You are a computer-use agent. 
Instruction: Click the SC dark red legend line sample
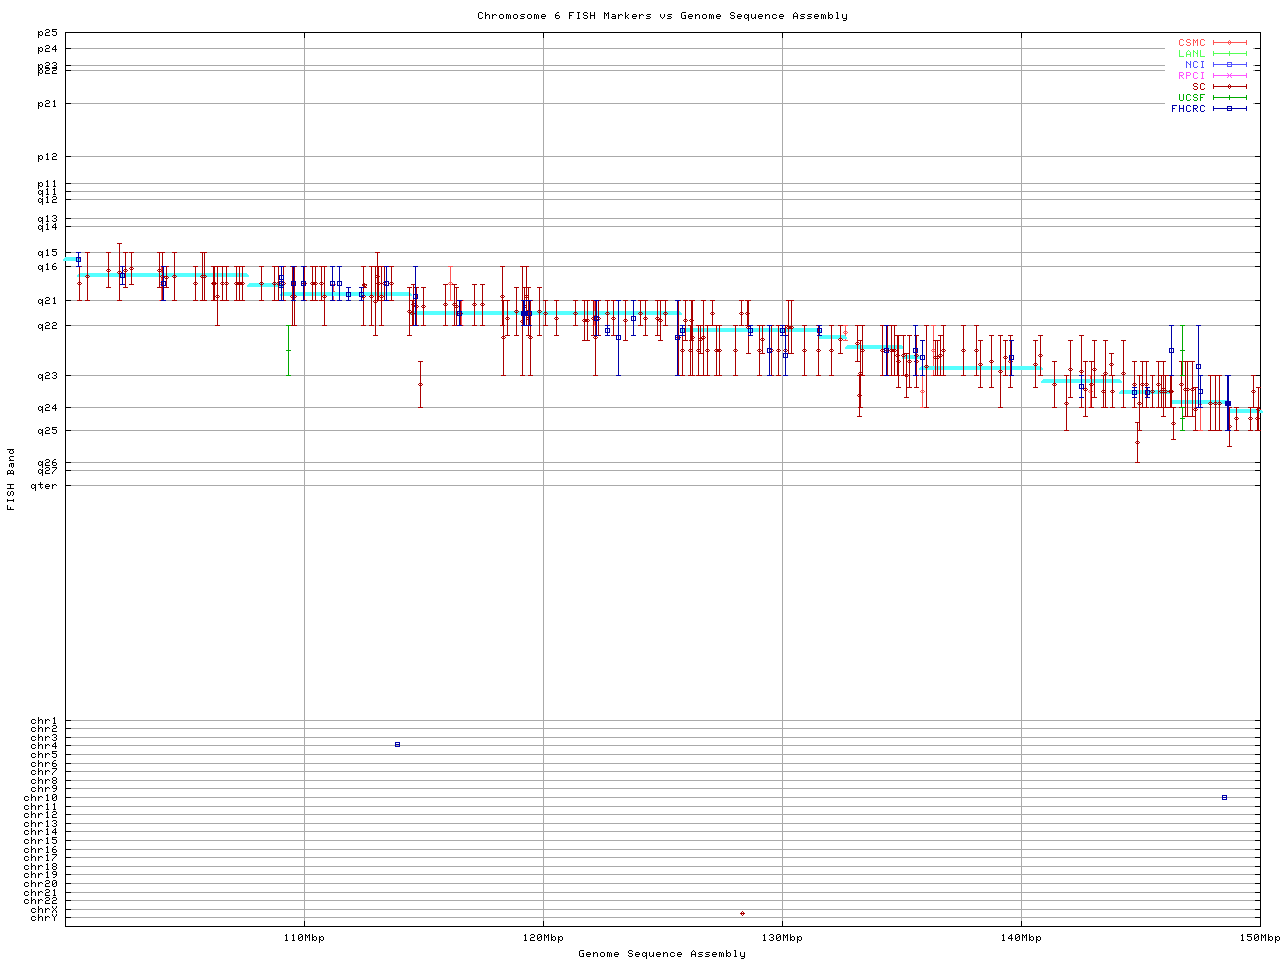1229,87
